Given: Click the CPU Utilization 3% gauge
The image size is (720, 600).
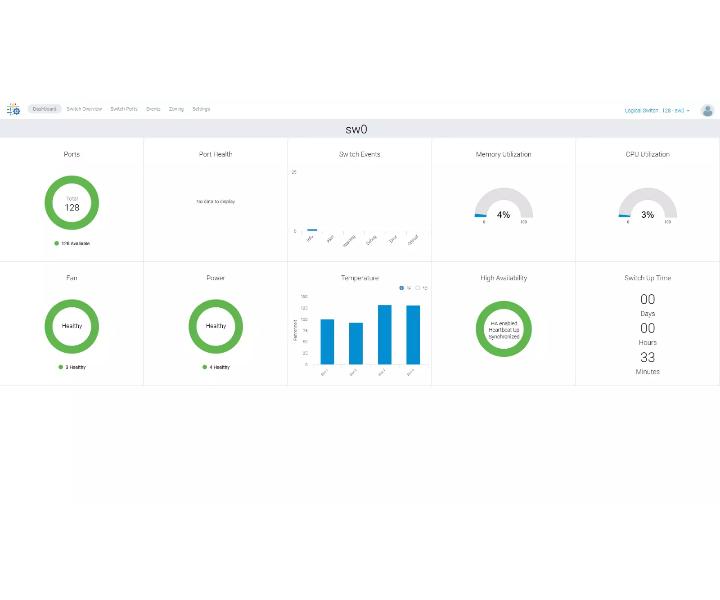Looking at the screenshot, I should [x=647, y=203].
